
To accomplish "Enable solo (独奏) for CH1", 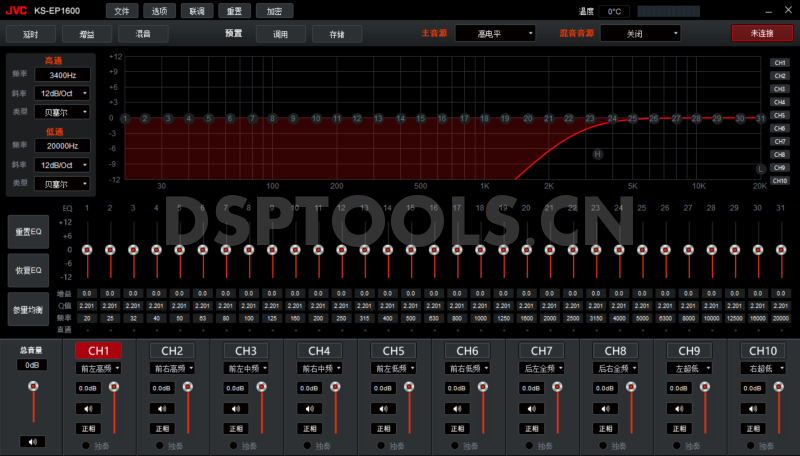I will [87, 445].
